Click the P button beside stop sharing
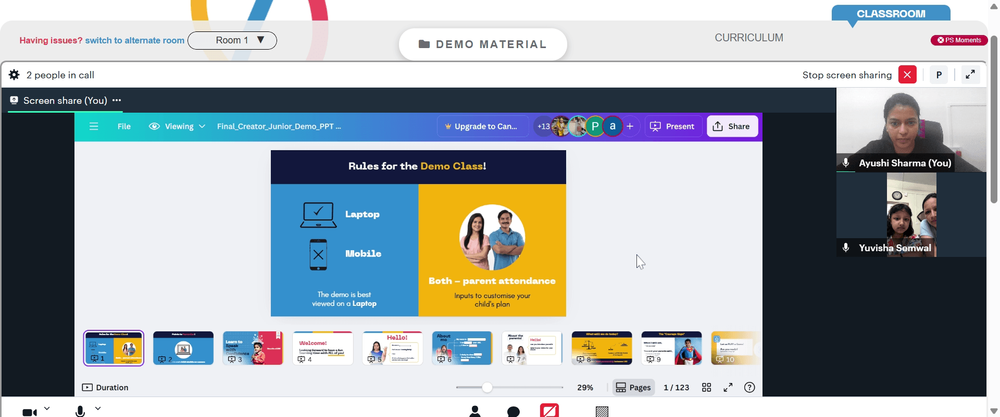1000x417 pixels. [939, 75]
